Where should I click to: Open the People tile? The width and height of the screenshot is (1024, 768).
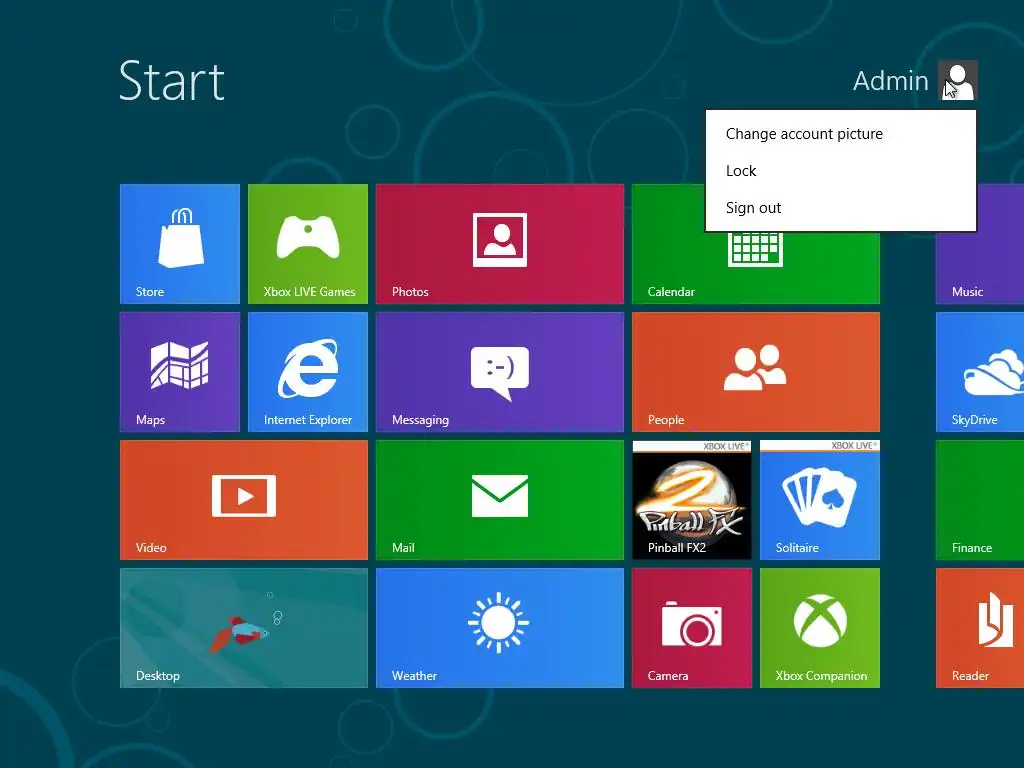click(x=756, y=372)
